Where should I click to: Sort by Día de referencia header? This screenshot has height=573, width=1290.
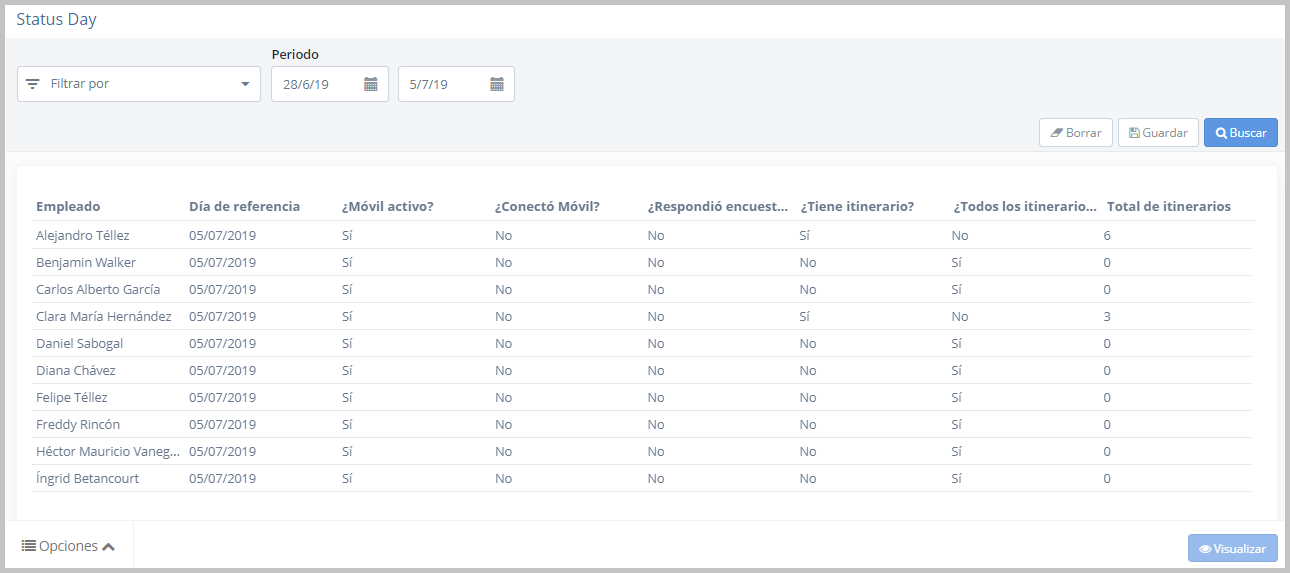click(x=244, y=207)
